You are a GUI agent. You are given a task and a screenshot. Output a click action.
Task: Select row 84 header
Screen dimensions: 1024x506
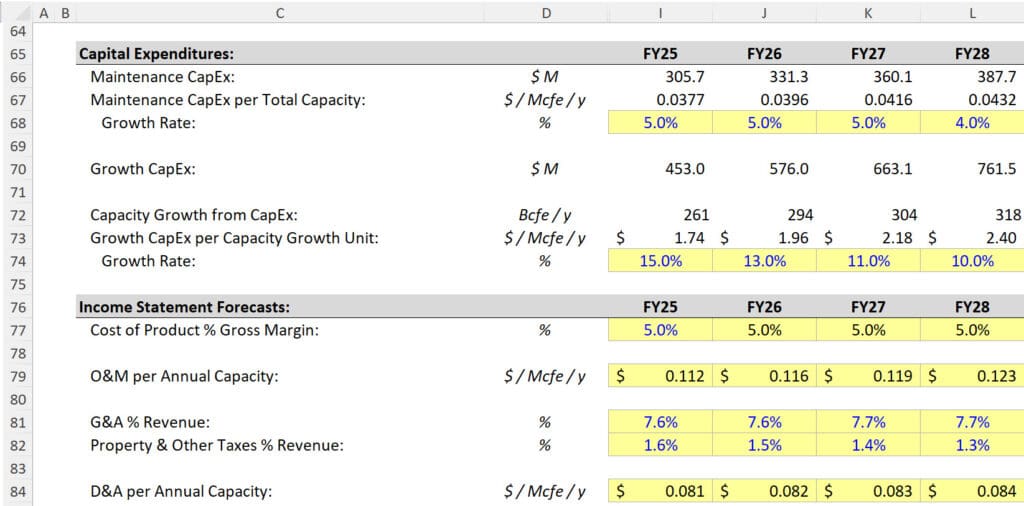16,491
